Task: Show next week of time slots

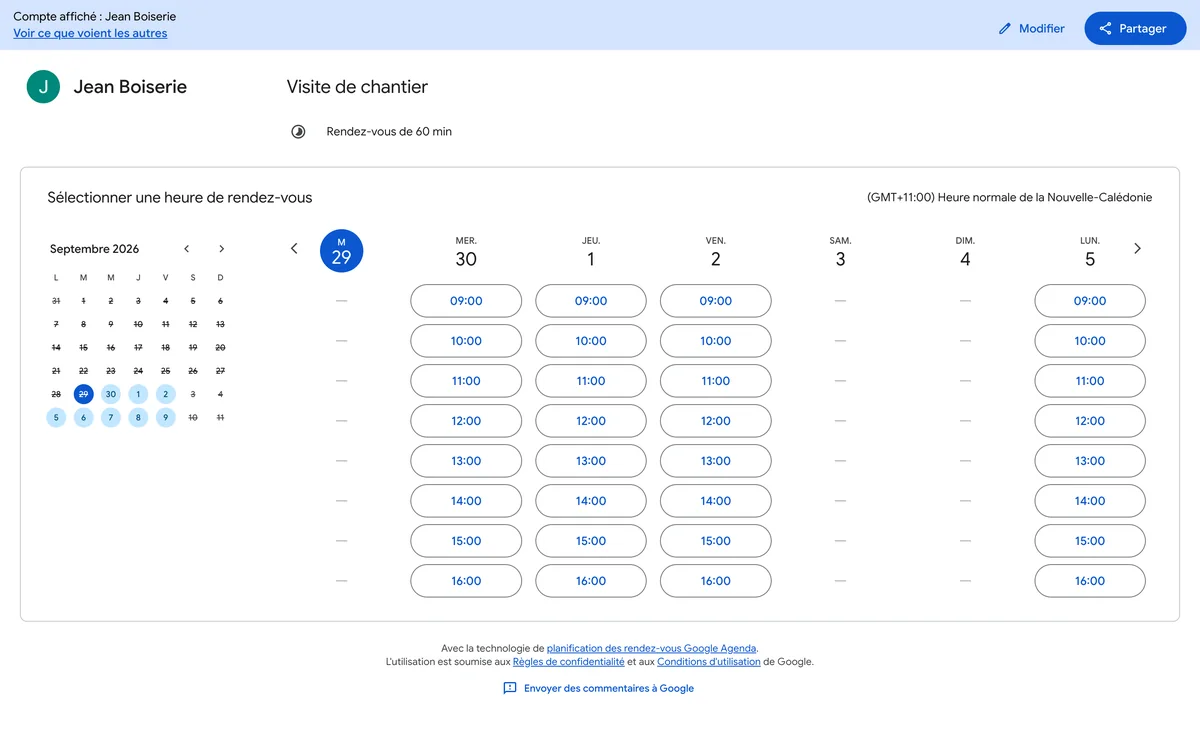Action: pyautogui.click(x=1137, y=248)
